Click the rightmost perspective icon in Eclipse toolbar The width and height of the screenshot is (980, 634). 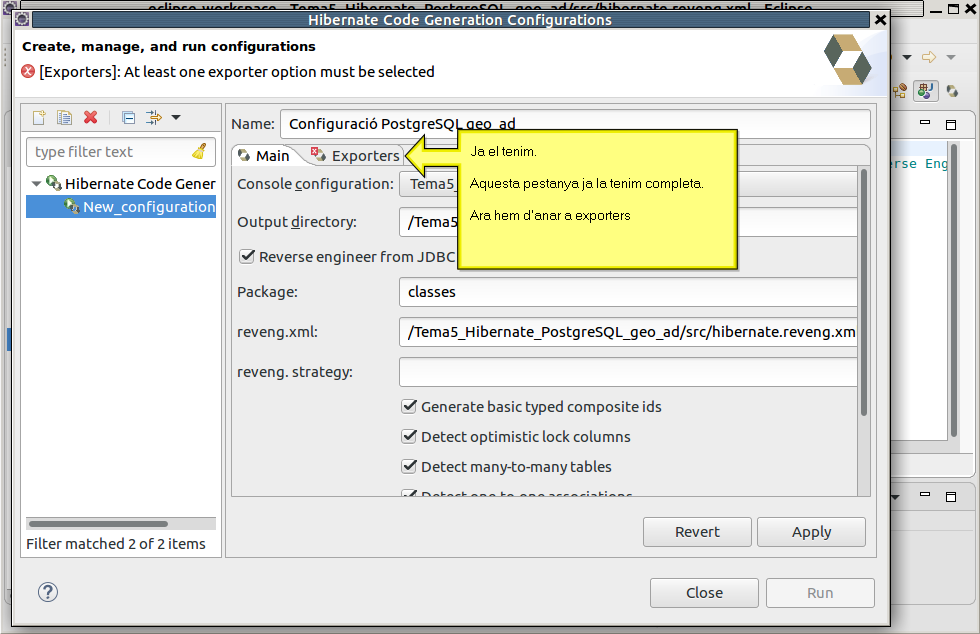pos(952,91)
